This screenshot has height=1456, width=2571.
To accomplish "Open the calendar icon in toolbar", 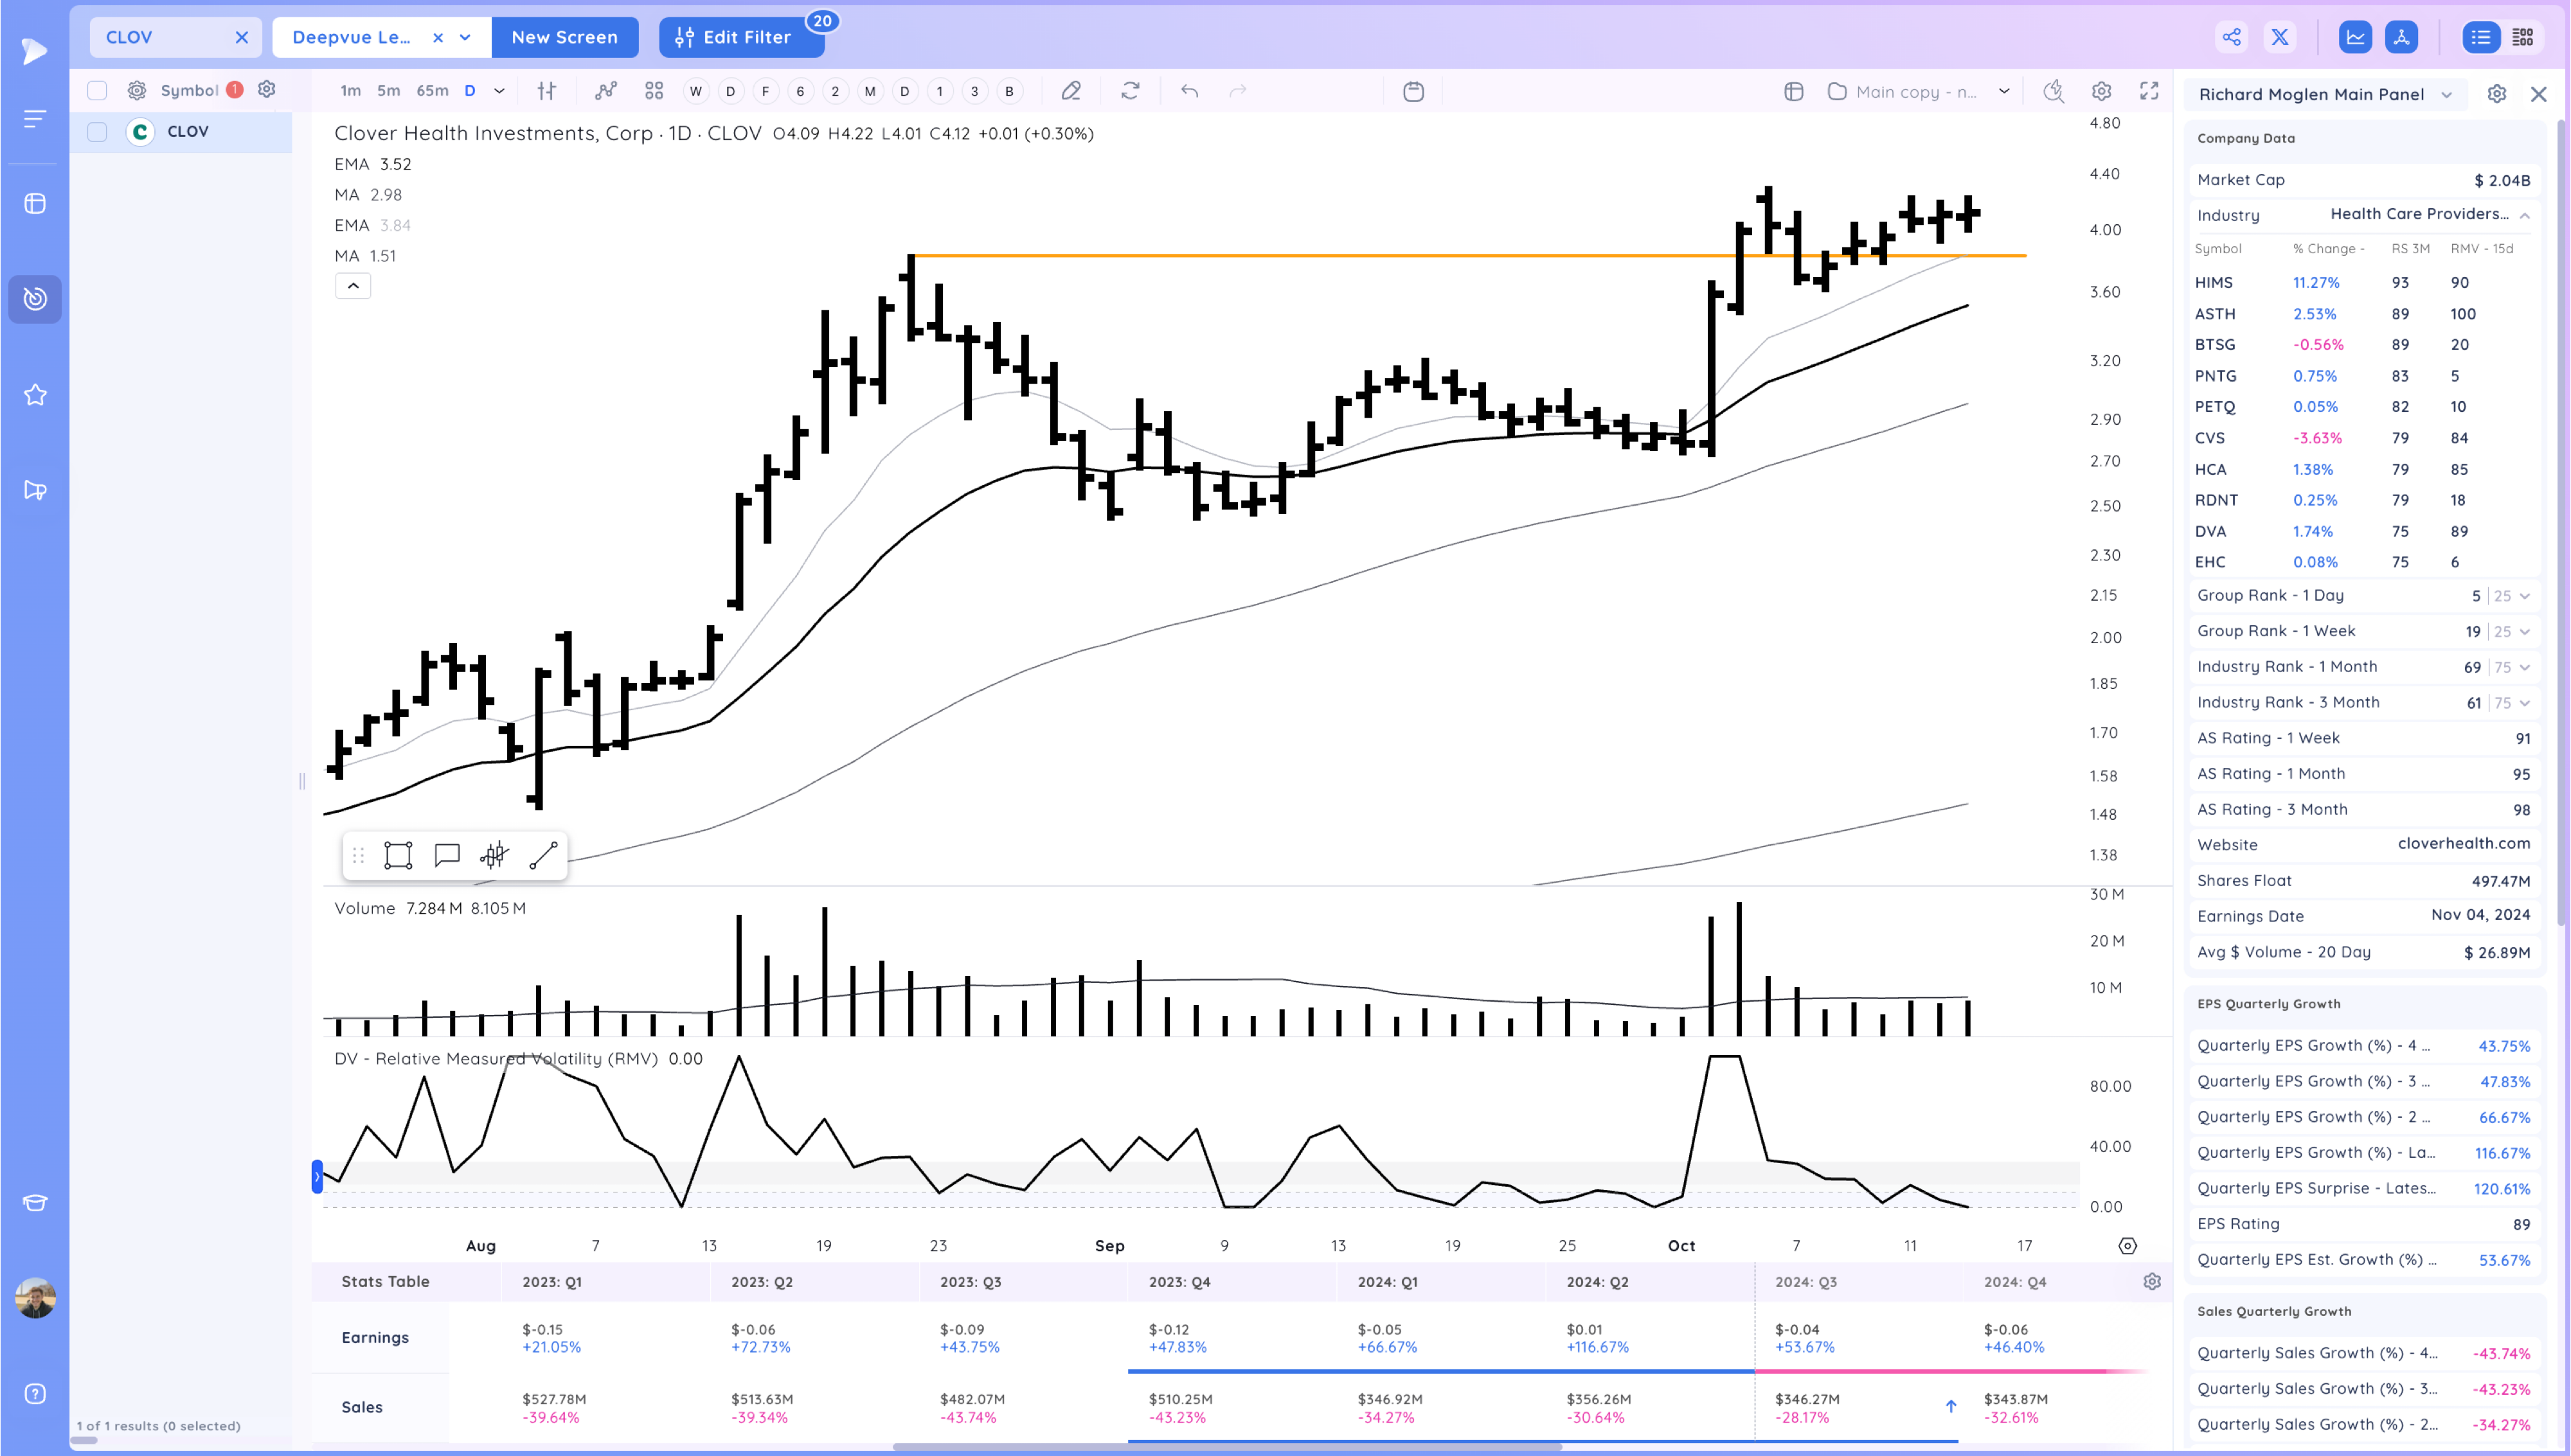I will 1413,91.
